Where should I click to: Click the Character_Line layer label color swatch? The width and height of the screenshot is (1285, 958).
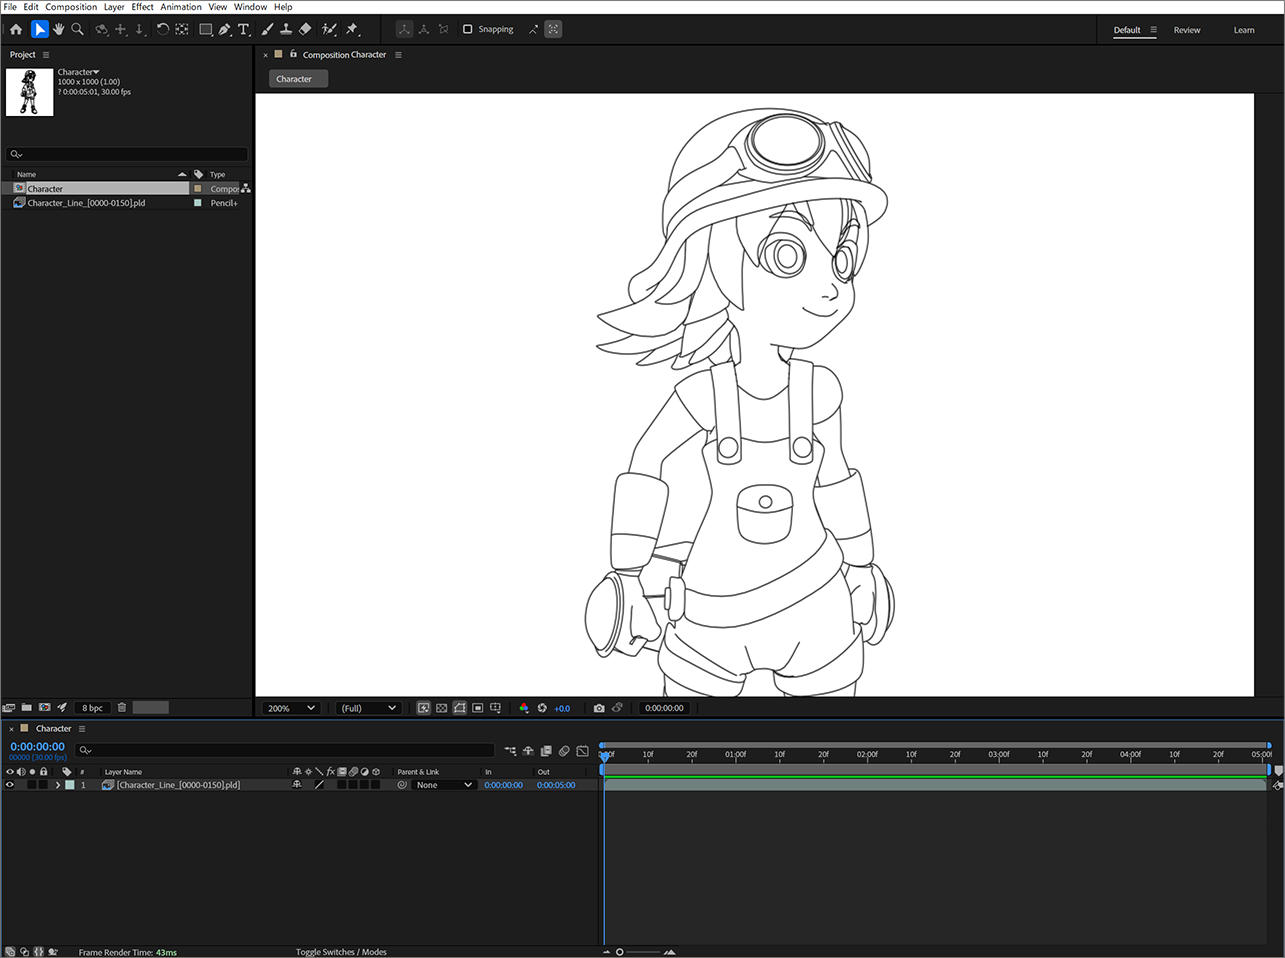pyautogui.click(x=70, y=785)
